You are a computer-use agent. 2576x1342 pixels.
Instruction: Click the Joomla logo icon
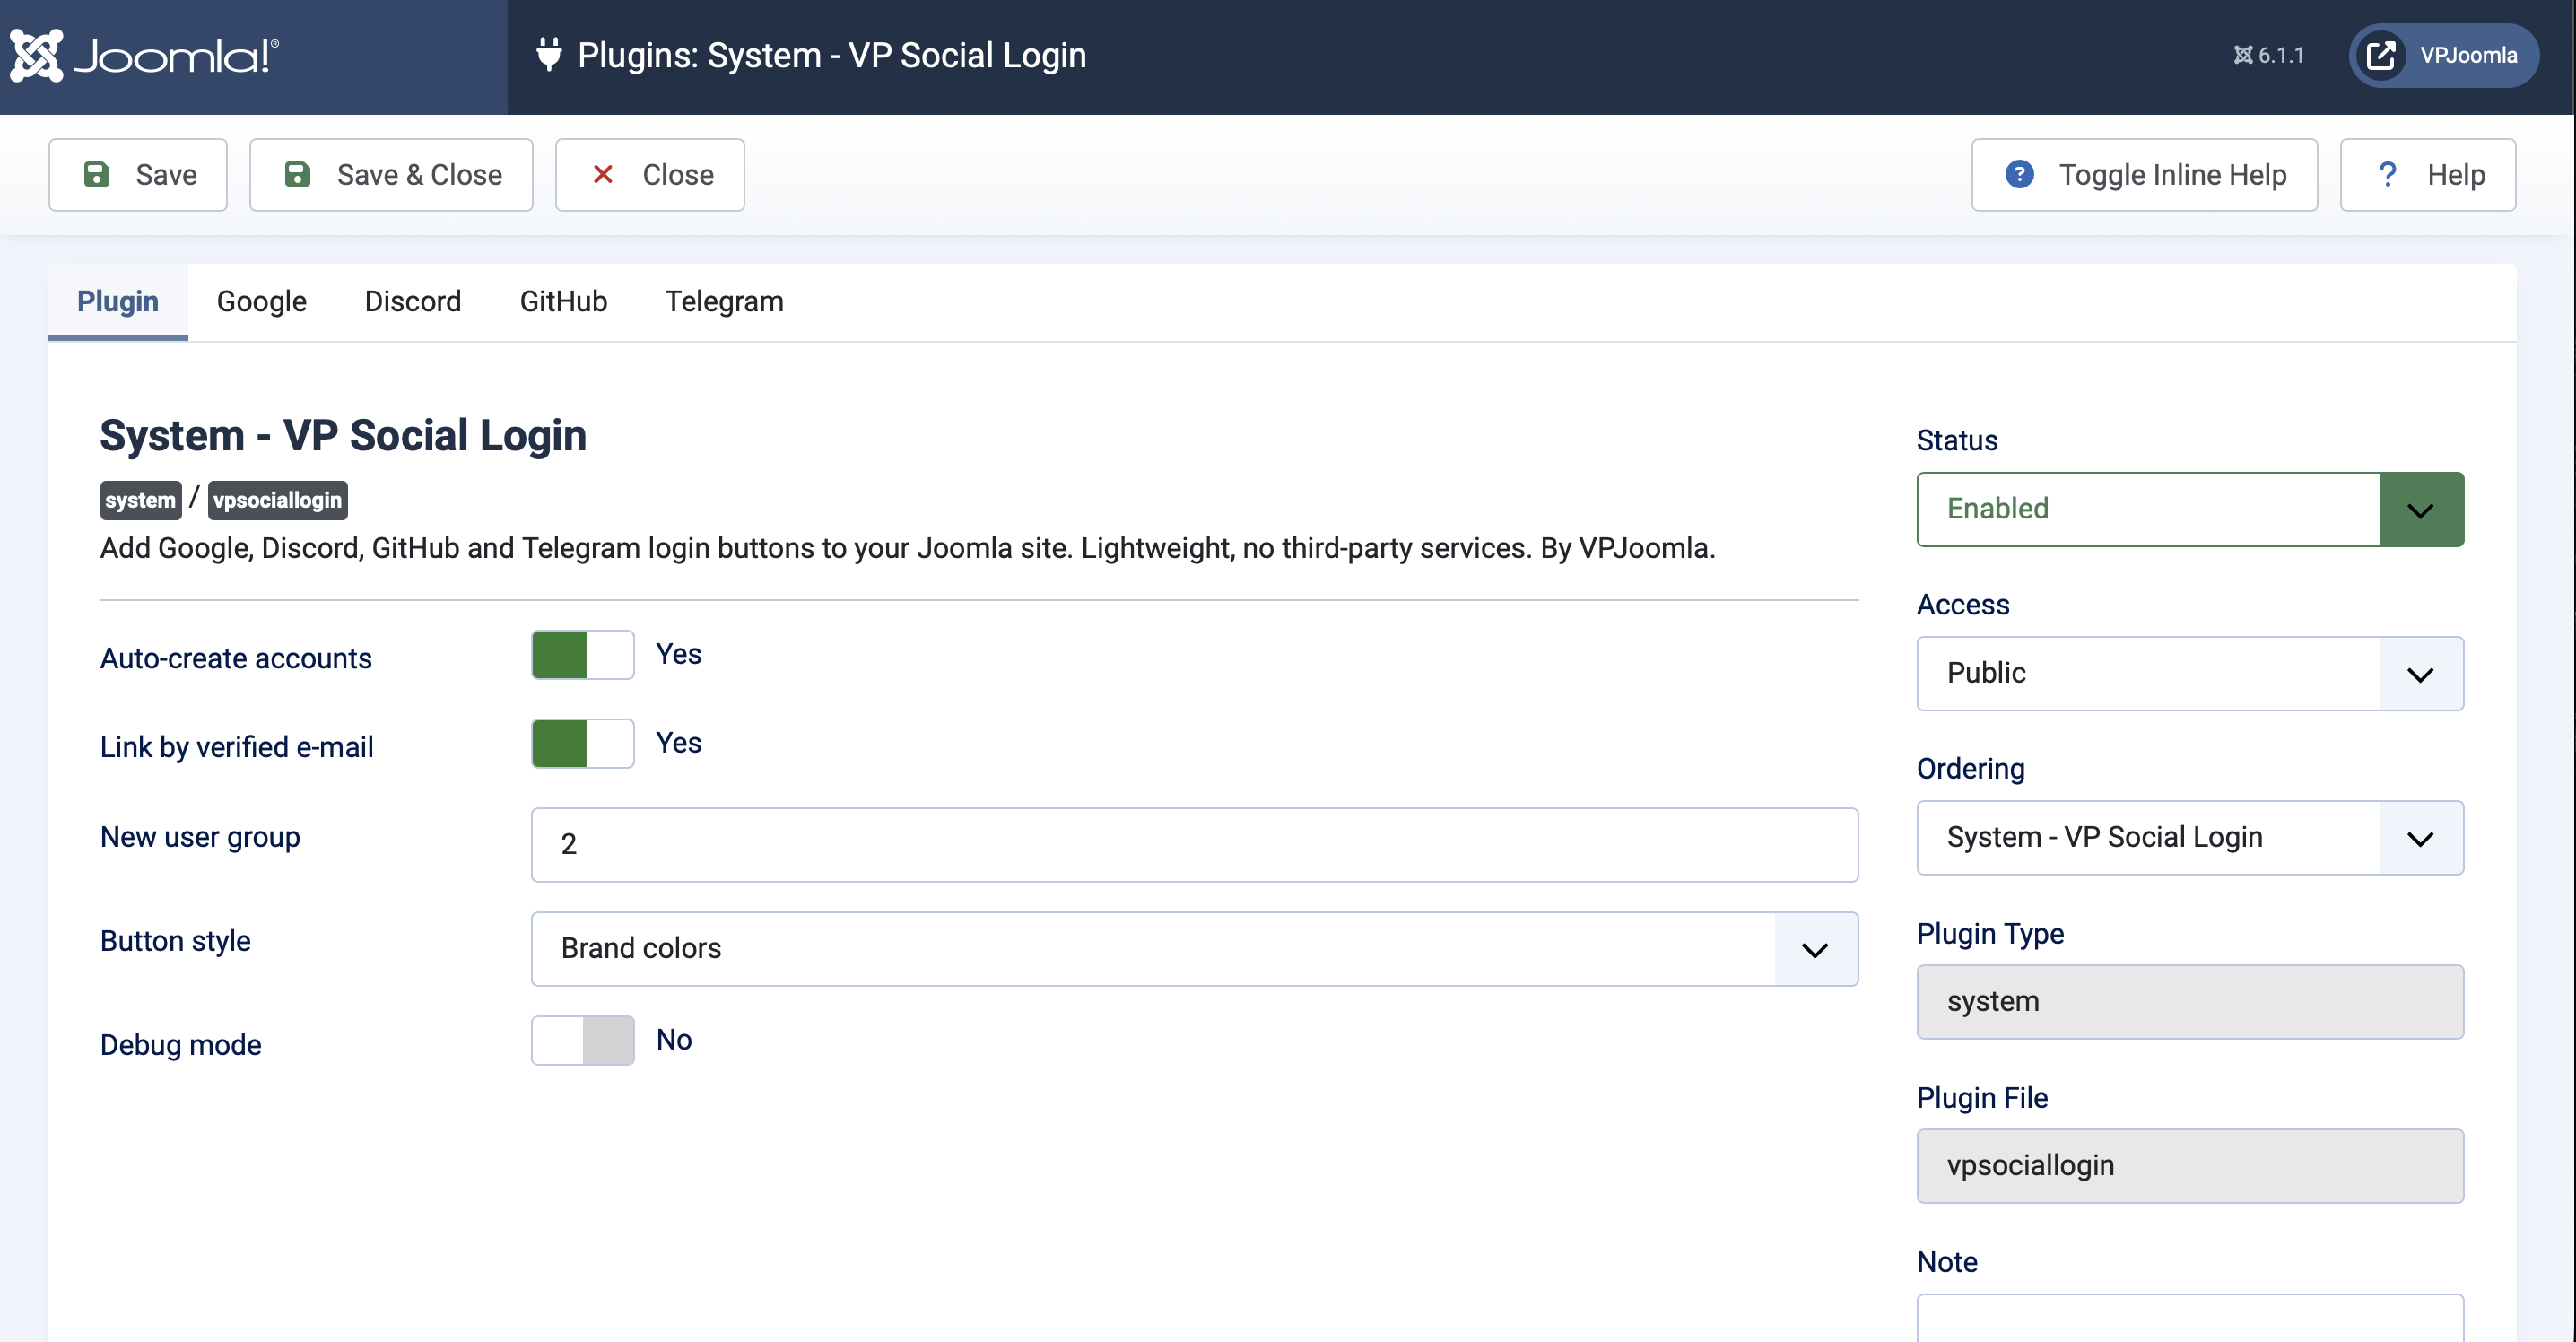click(37, 55)
